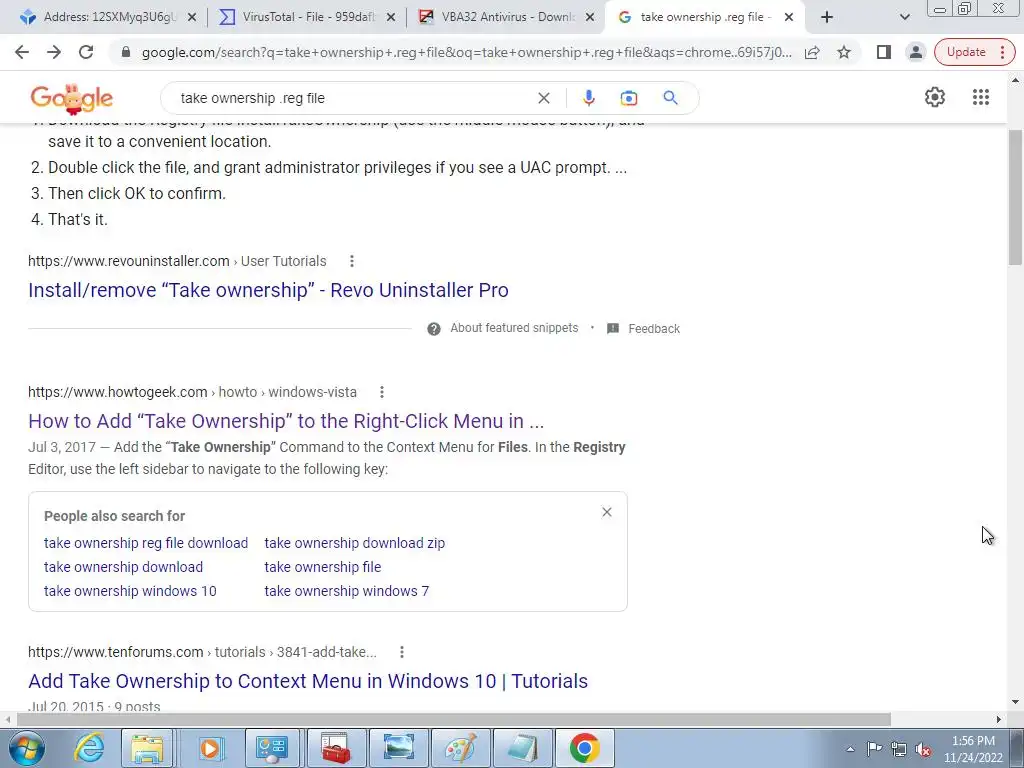Open Windows Explorer folder in taskbar
Viewport: 1024px width, 768px height.
click(148, 748)
